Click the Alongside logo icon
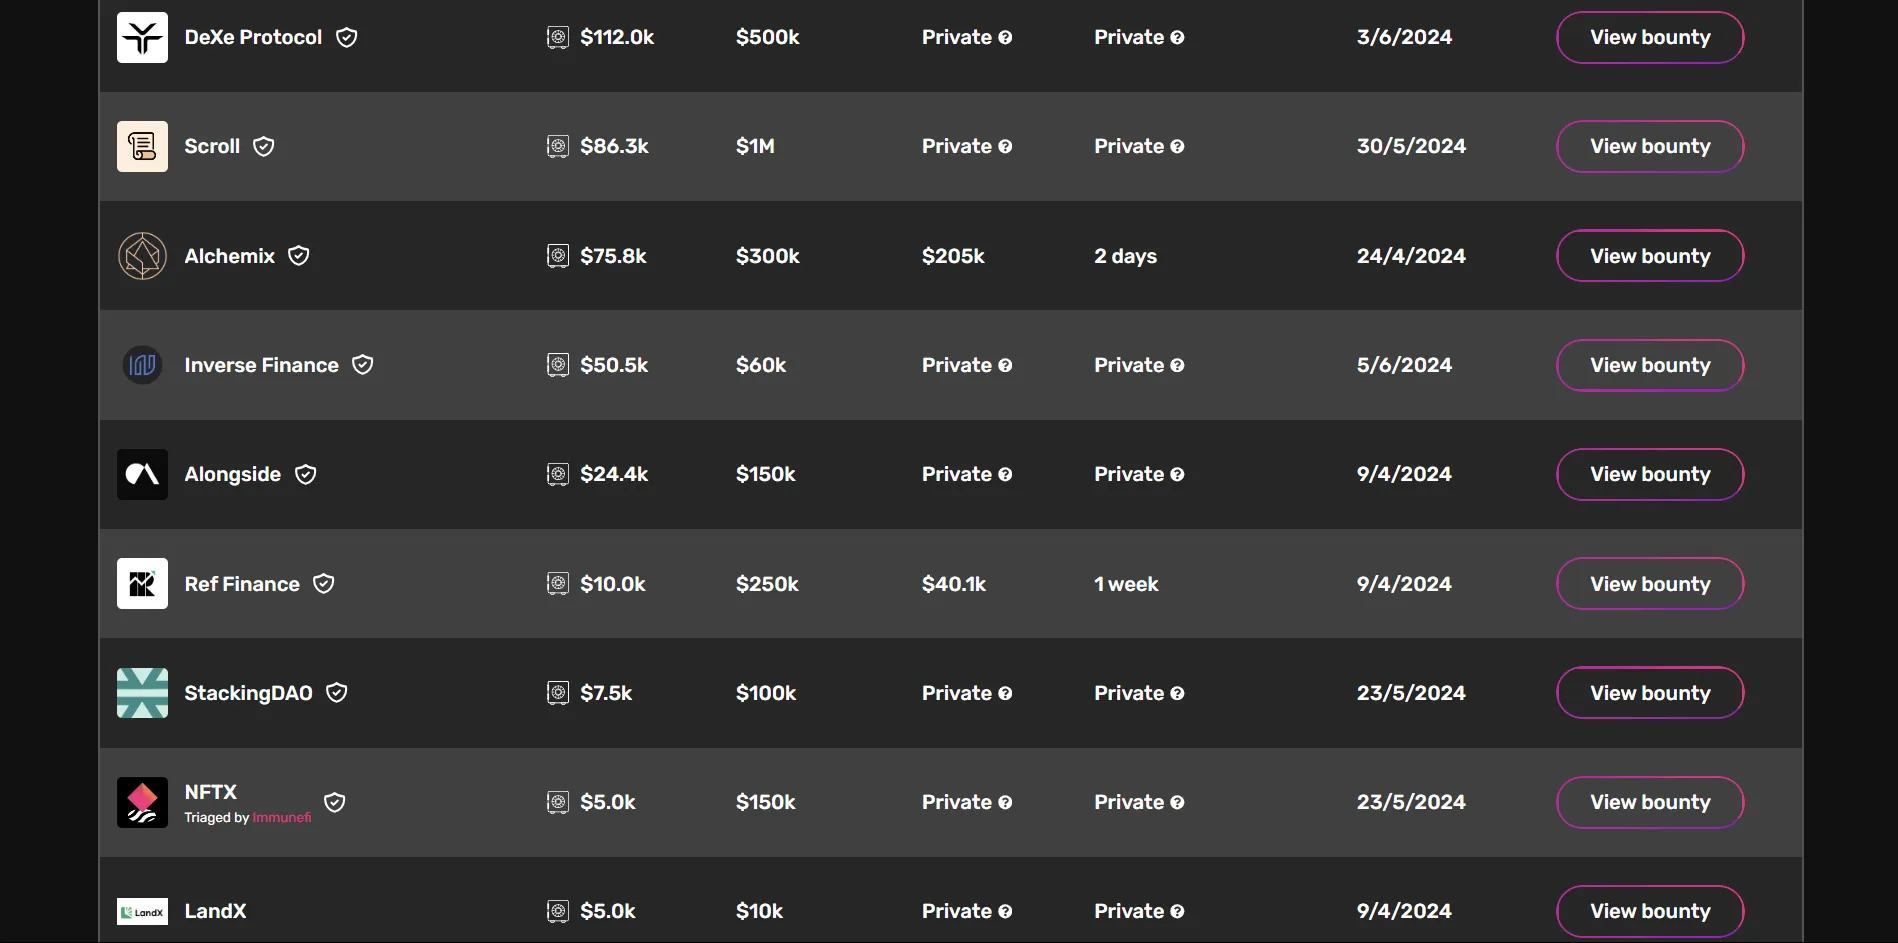1898x943 pixels. 142,474
